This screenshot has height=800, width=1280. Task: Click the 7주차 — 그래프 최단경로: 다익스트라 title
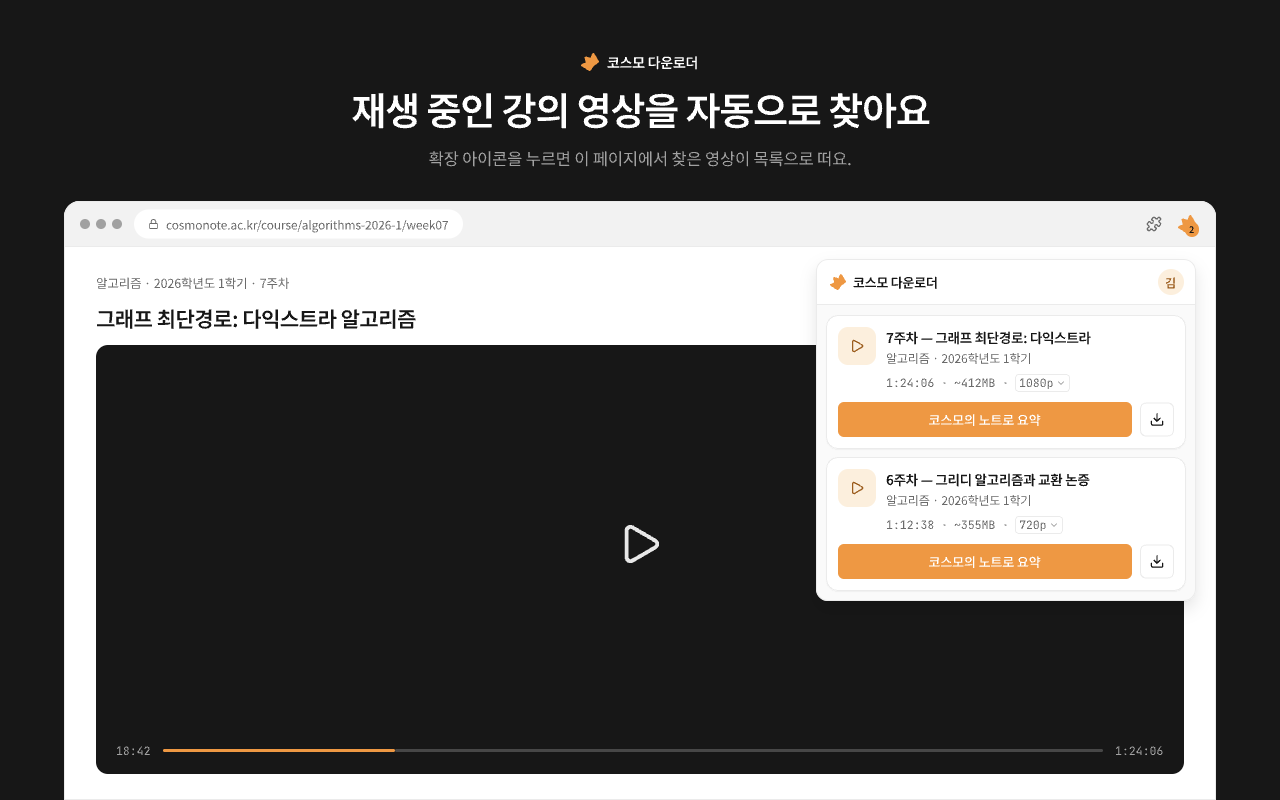[988, 338]
